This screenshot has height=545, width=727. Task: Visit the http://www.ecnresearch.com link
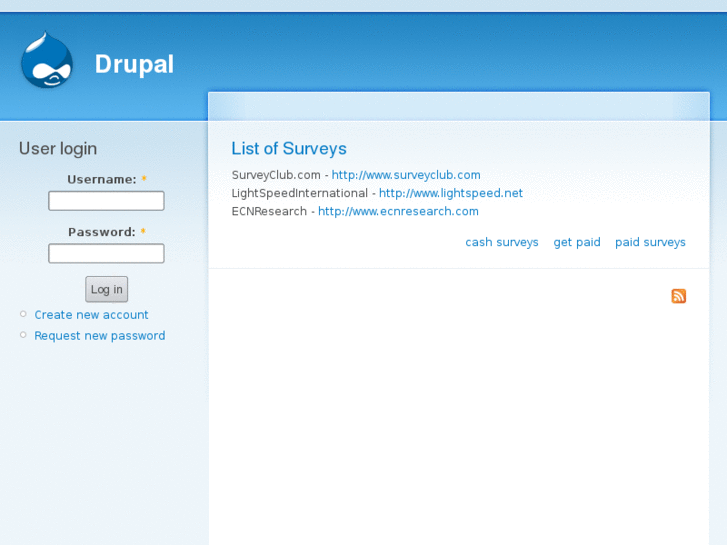(398, 211)
